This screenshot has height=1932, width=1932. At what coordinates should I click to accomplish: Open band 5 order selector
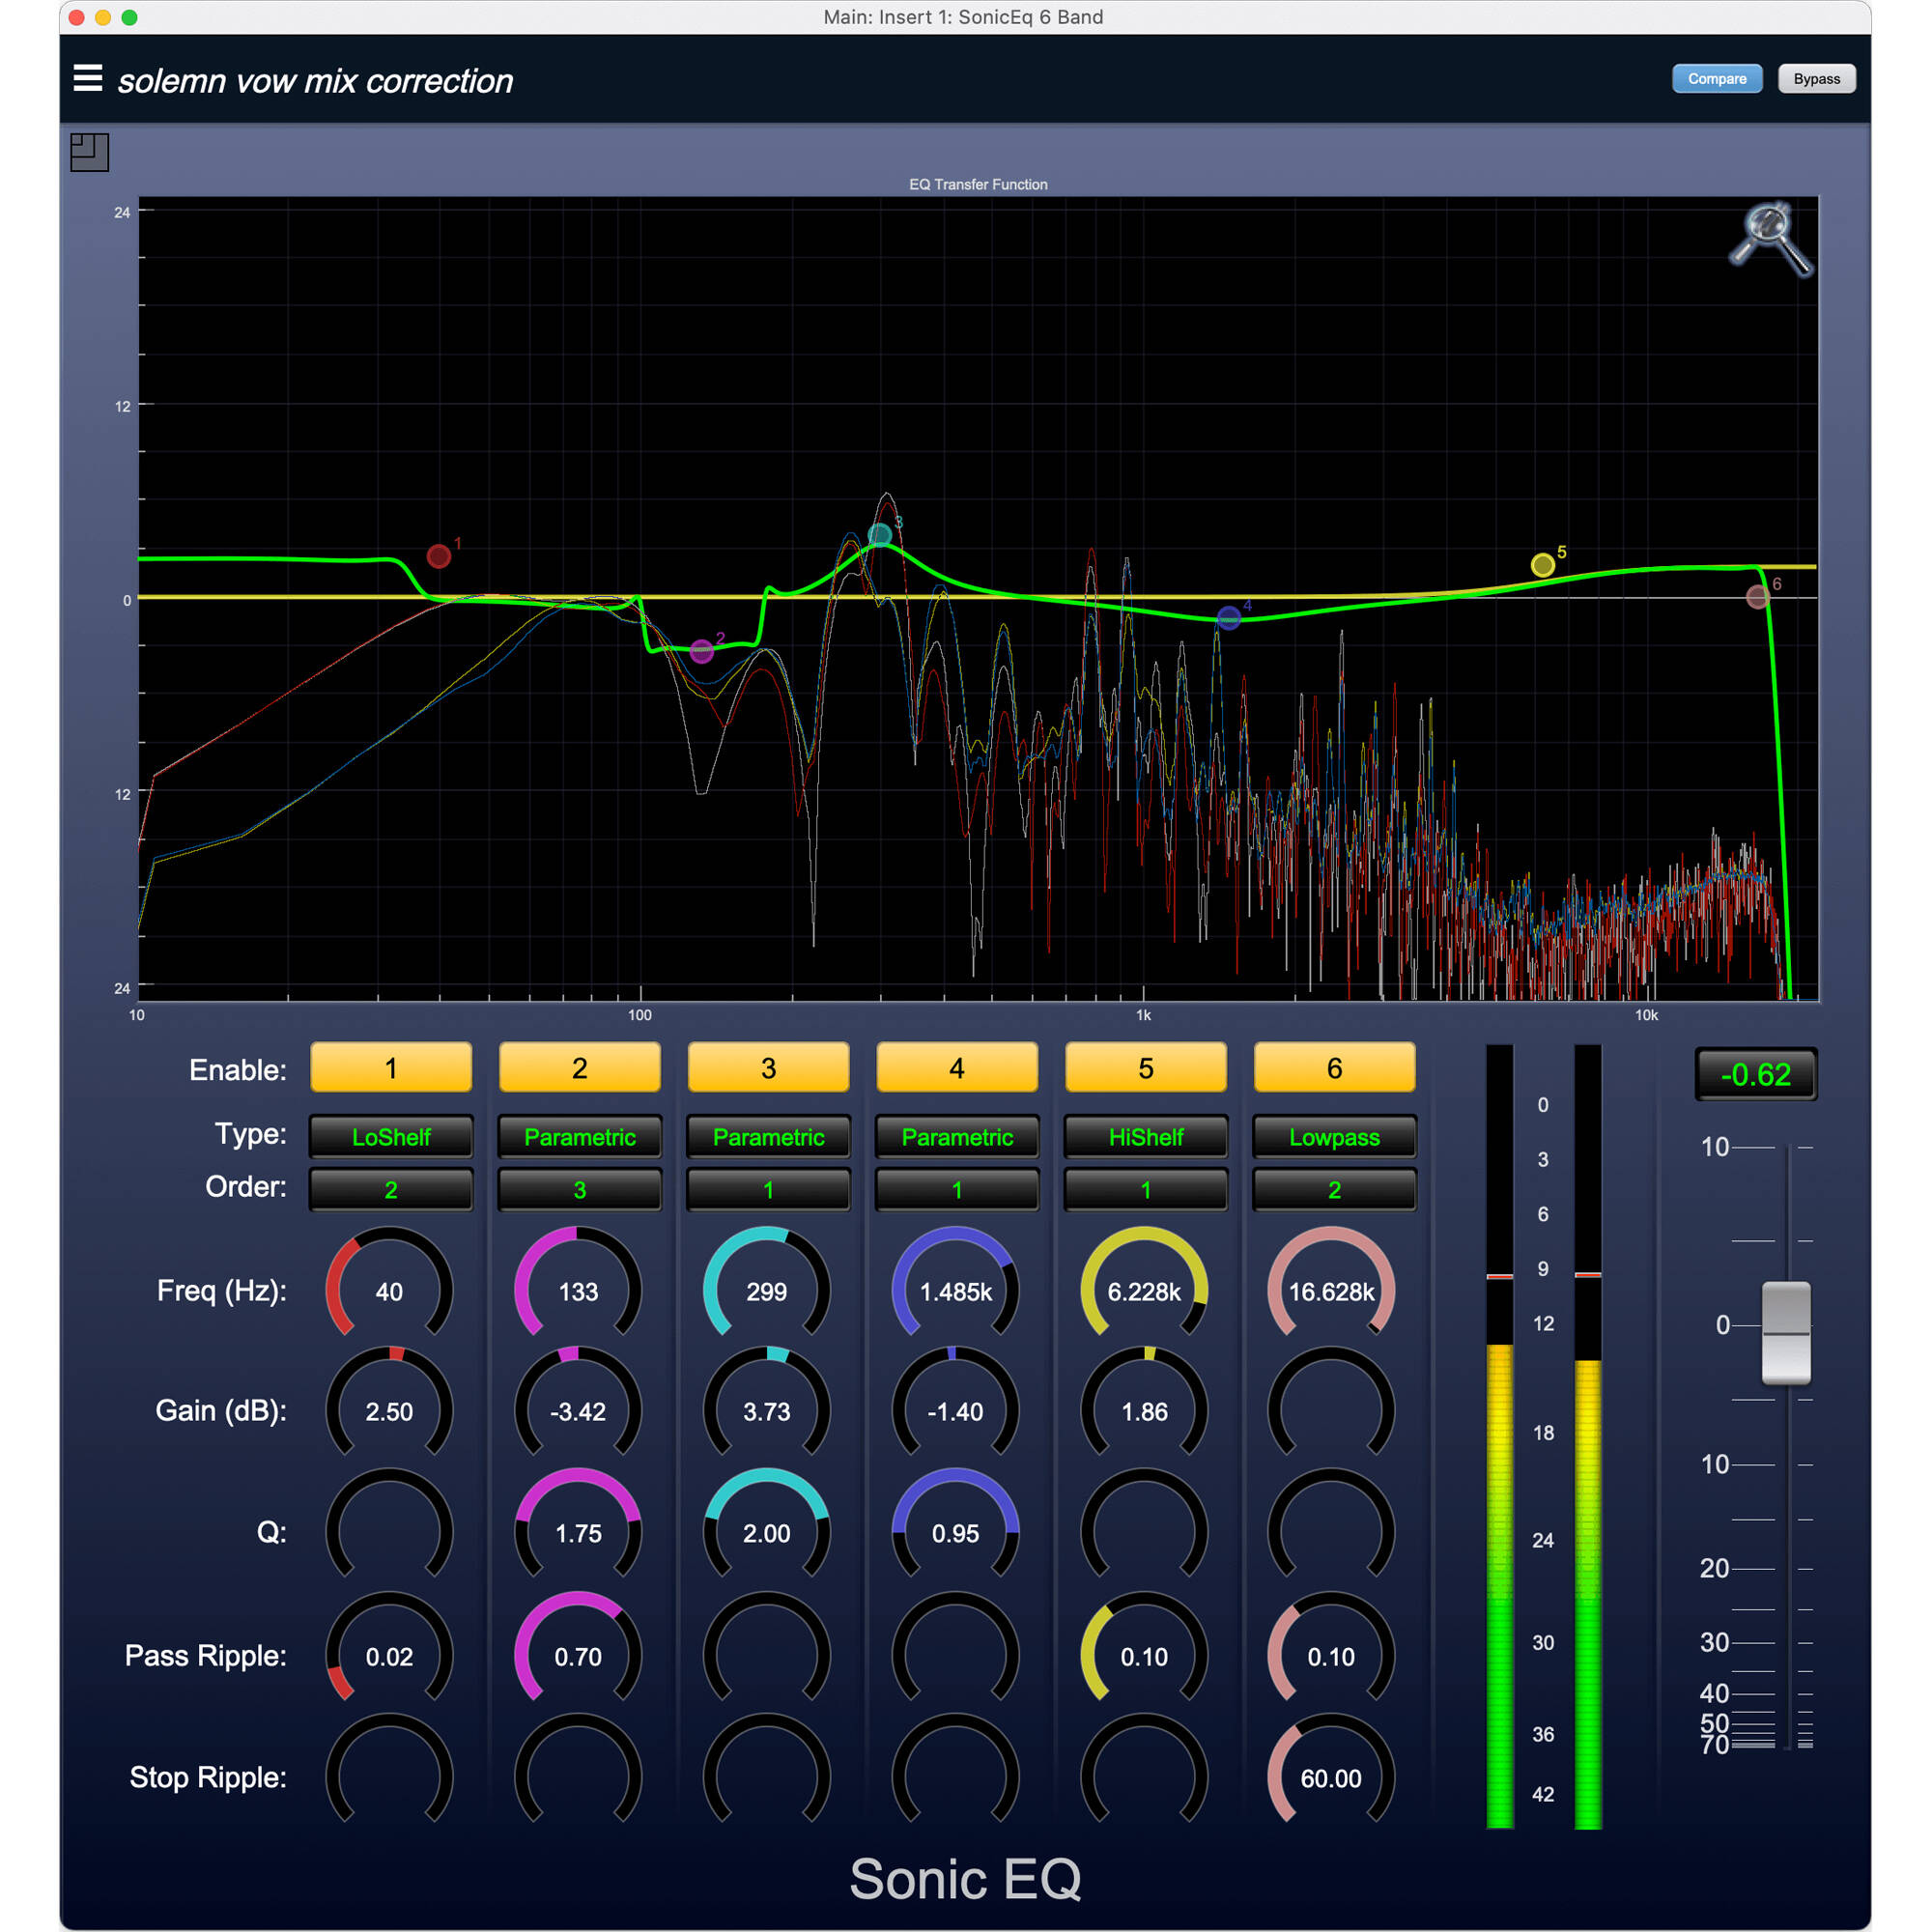(1146, 1190)
